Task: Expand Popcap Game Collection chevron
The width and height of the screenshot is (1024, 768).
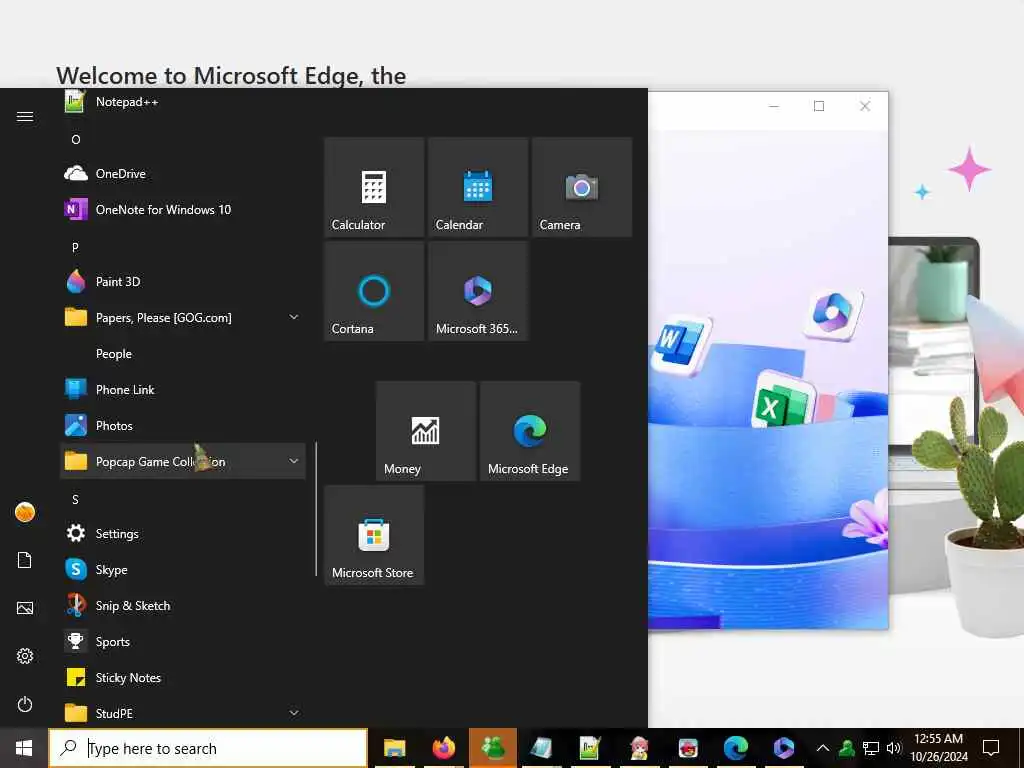Action: click(x=294, y=461)
